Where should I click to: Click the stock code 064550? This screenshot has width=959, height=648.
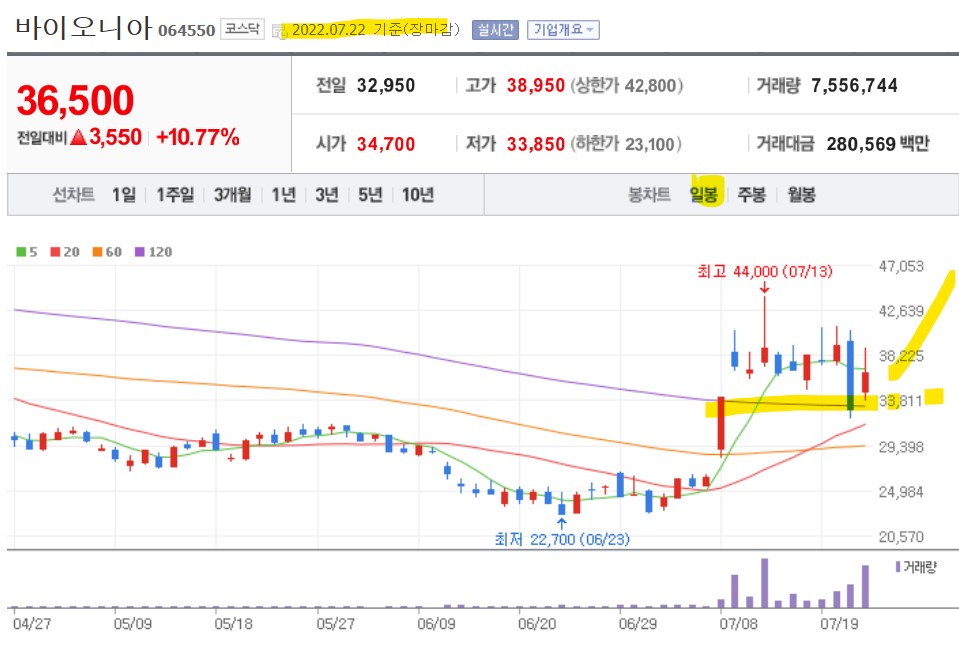pos(187,31)
